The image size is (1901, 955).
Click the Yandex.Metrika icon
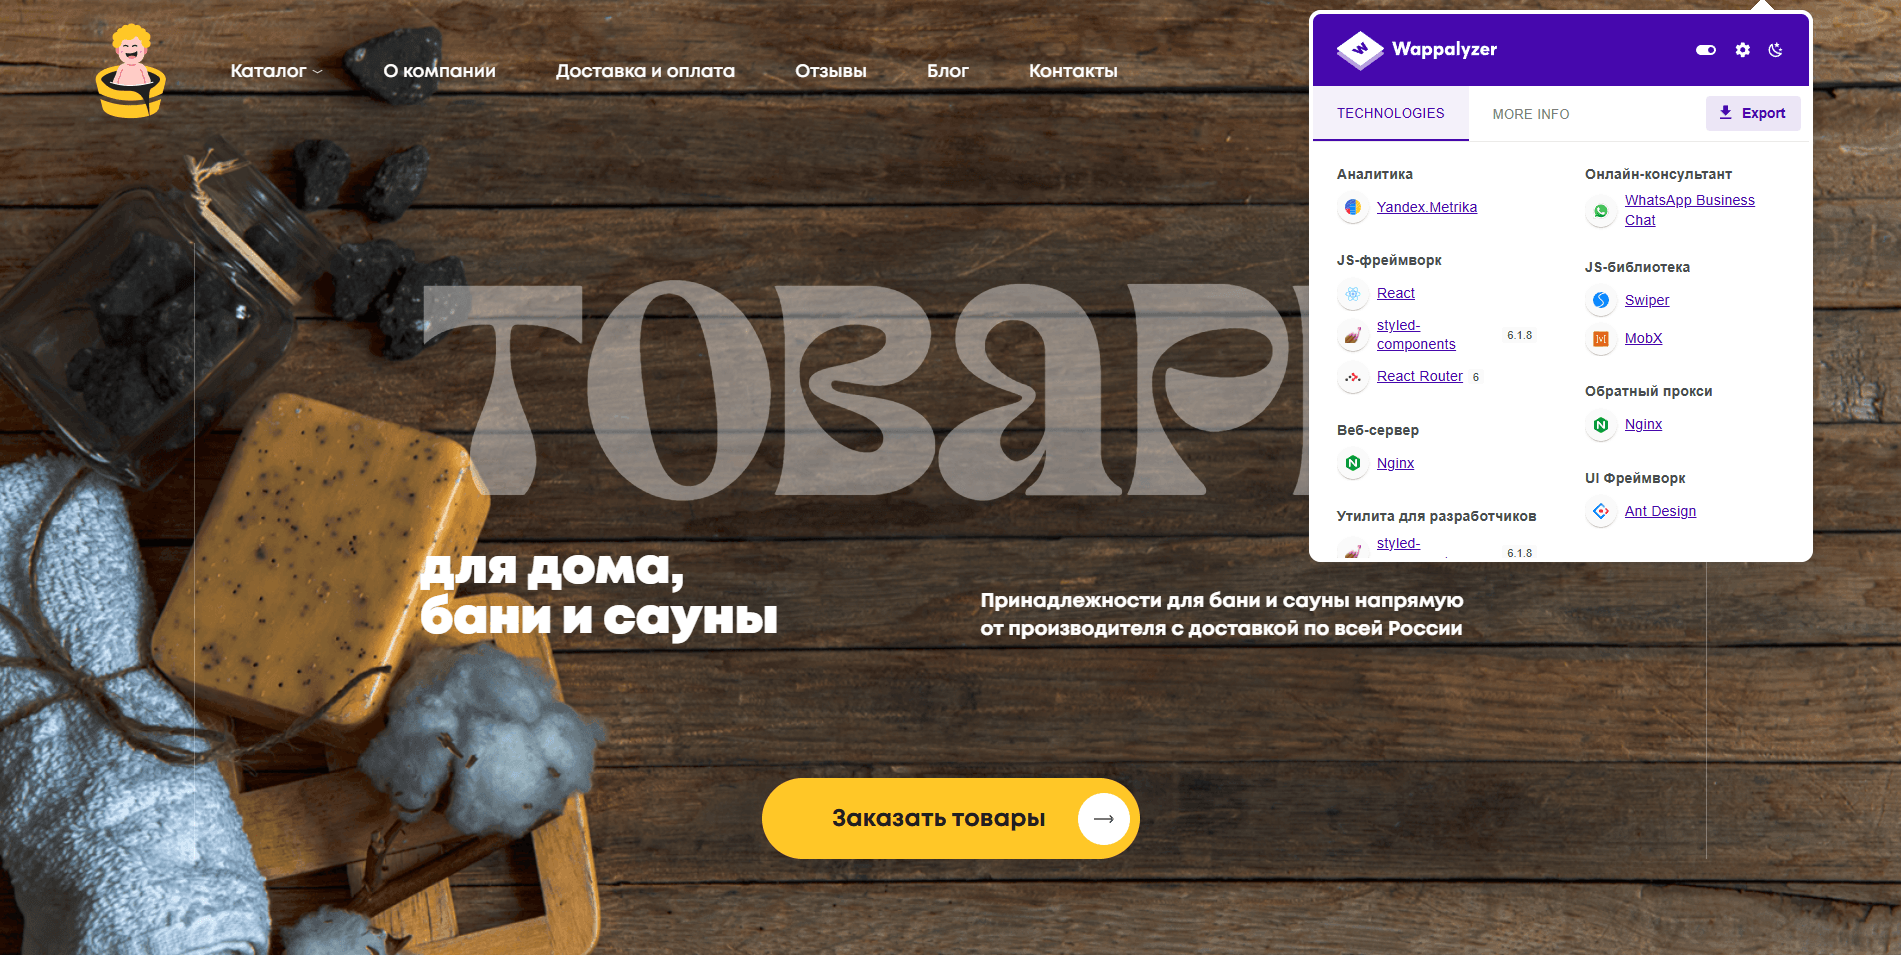tap(1353, 207)
